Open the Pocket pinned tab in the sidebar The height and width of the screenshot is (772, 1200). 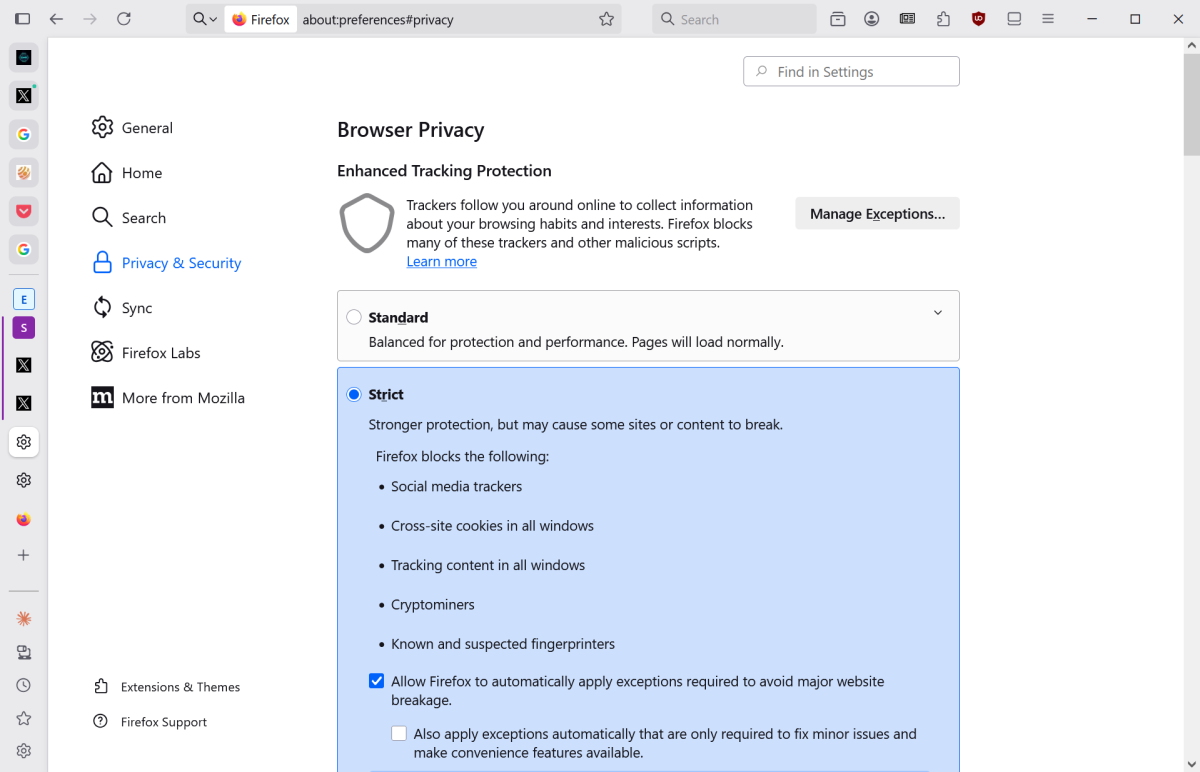point(23,211)
